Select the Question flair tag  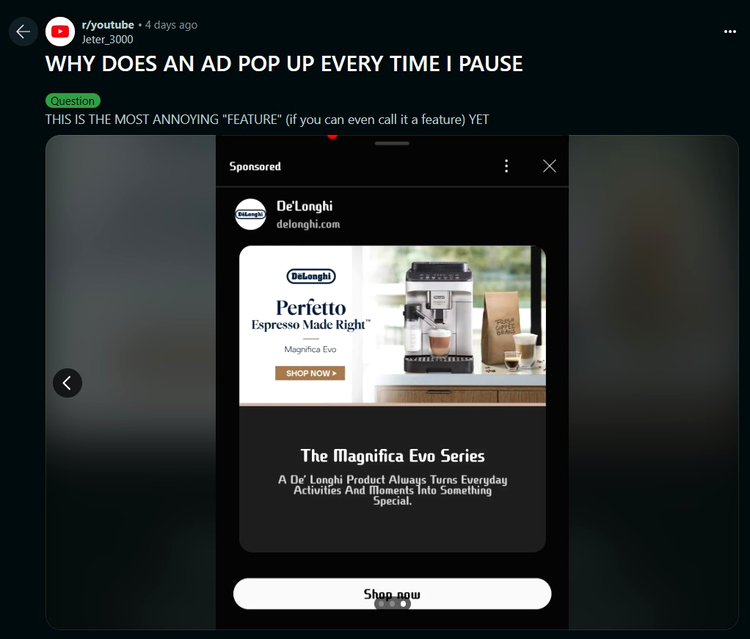click(x=73, y=101)
